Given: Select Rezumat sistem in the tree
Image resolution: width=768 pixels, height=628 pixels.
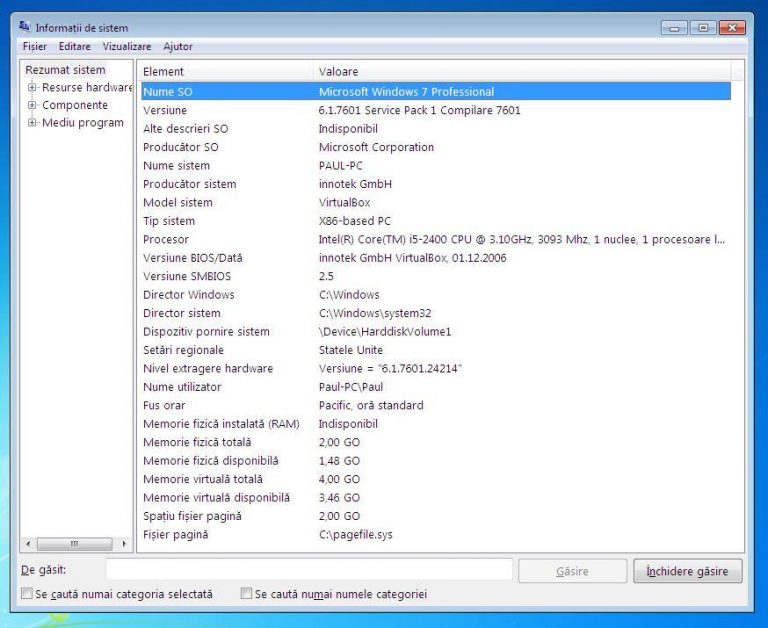Looking at the screenshot, I should 65,70.
